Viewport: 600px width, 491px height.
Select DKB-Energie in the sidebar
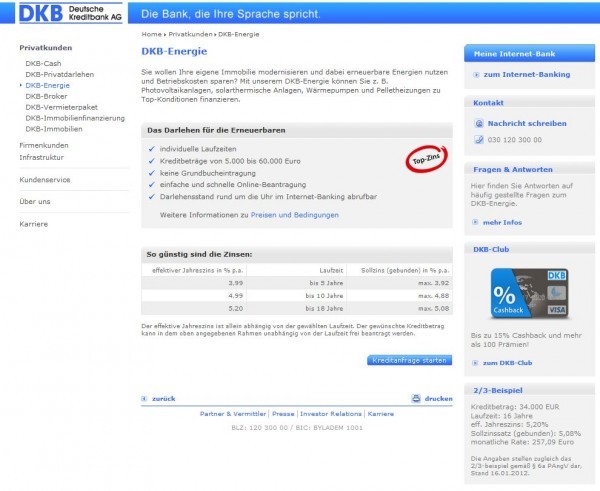[x=47, y=86]
